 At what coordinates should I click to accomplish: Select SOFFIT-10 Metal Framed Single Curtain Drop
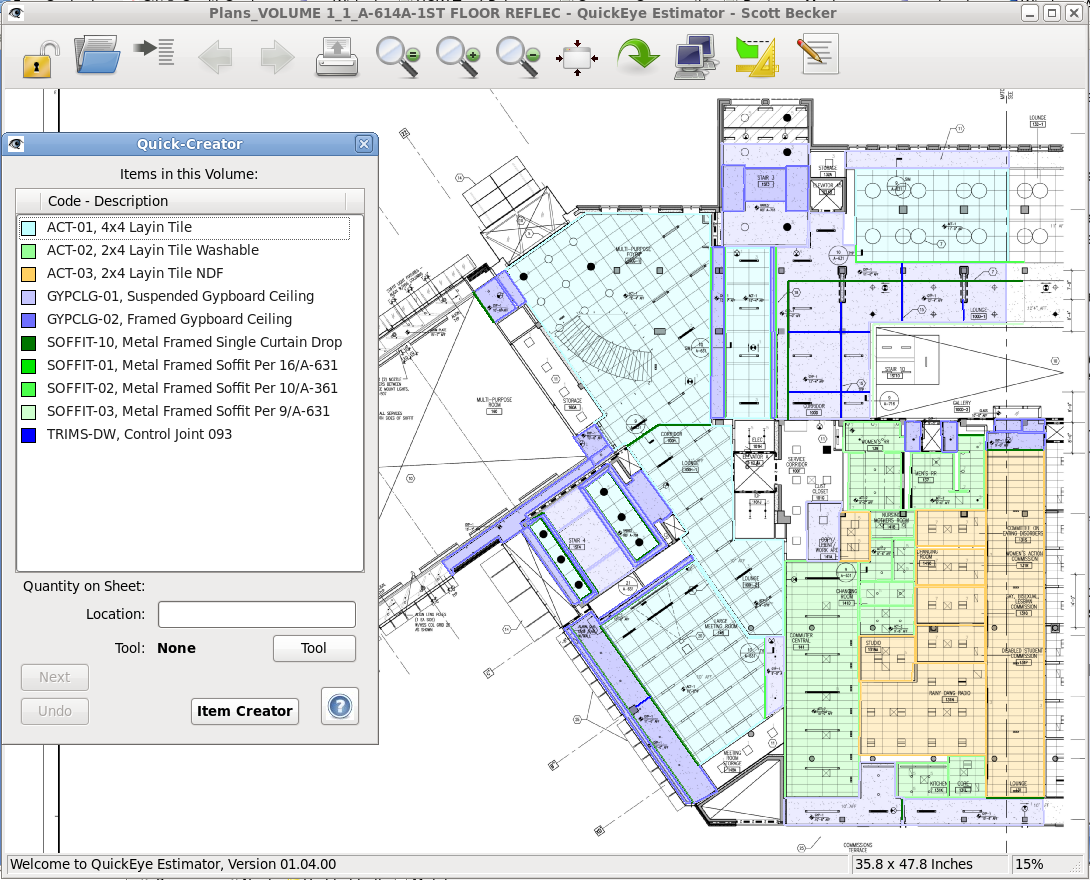click(x=184, y=342)
